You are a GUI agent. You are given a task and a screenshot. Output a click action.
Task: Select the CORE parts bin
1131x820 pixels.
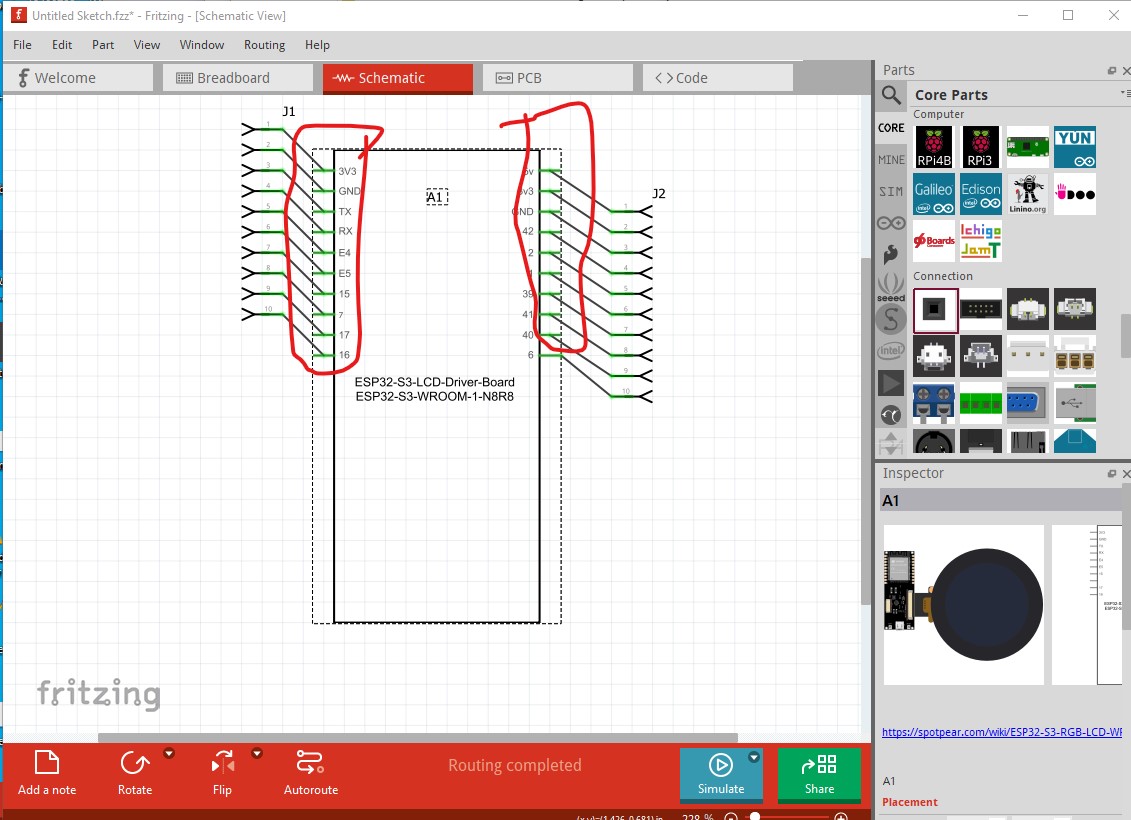pos(891,128)
